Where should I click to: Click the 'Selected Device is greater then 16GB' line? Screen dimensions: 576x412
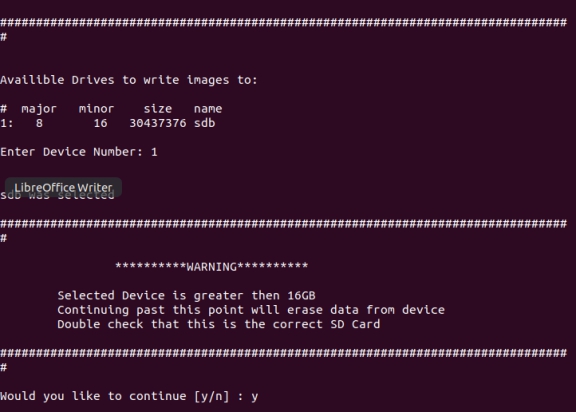(x=186, y=295)
